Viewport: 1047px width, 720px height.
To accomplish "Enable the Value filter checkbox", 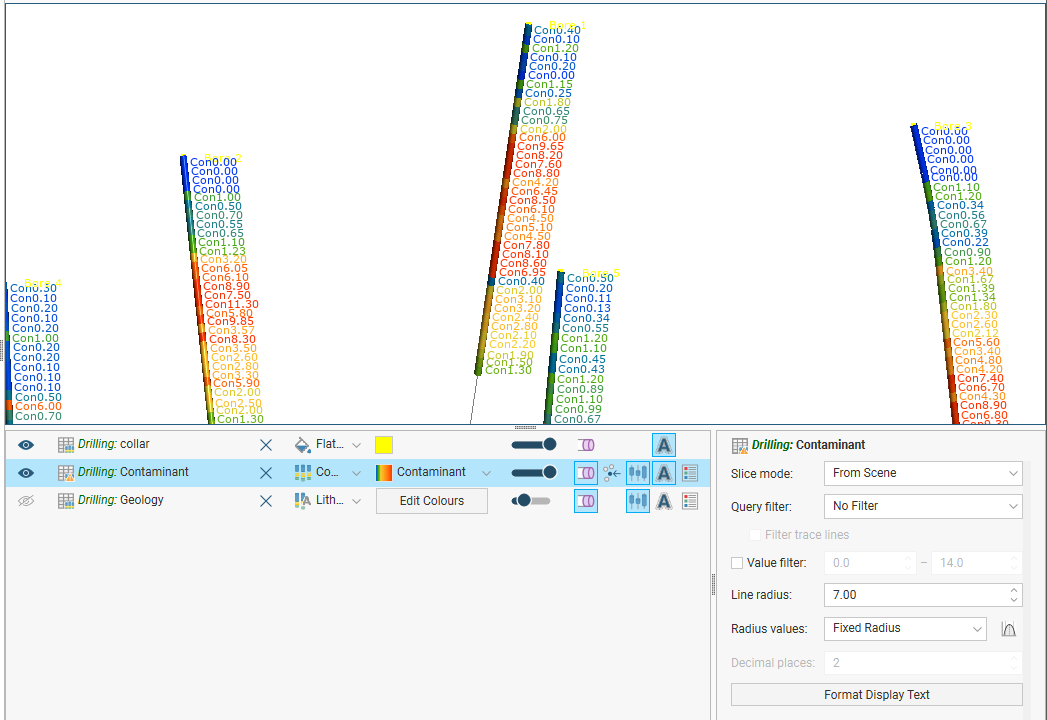I will (738, 563).
